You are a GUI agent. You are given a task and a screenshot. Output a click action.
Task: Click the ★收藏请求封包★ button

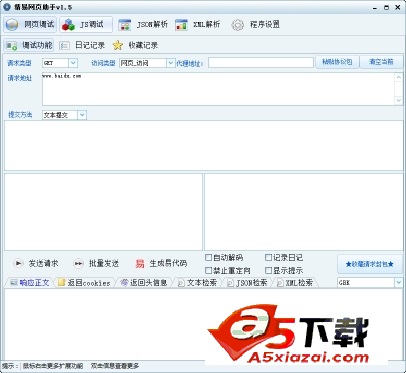tap(370, 264)
